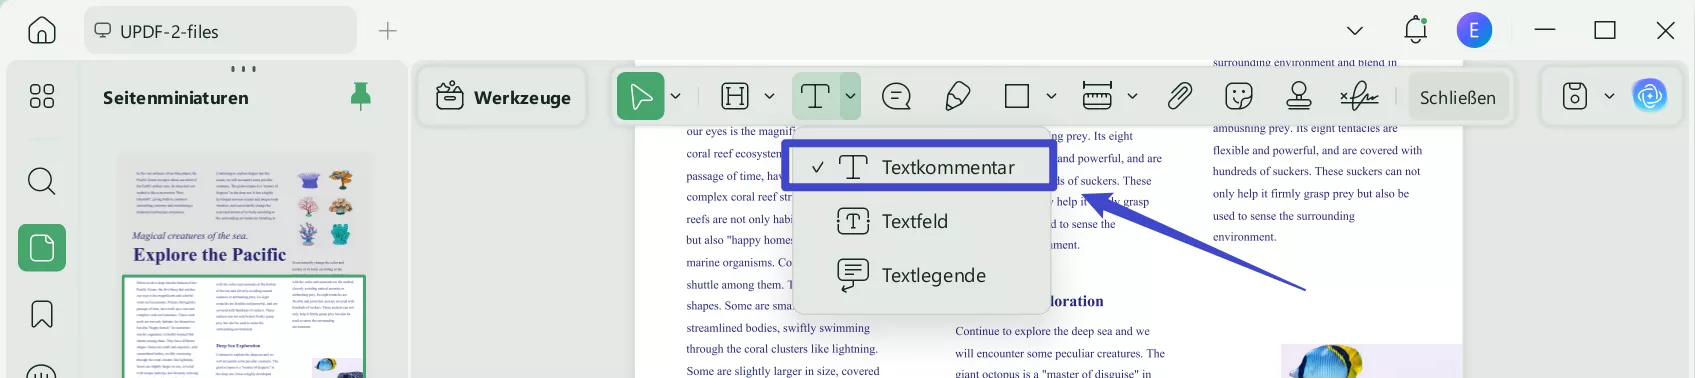Click the Seitenminiaturen panel title
This screenshot has width=1695, height=378.
click(x=176, y=98)
